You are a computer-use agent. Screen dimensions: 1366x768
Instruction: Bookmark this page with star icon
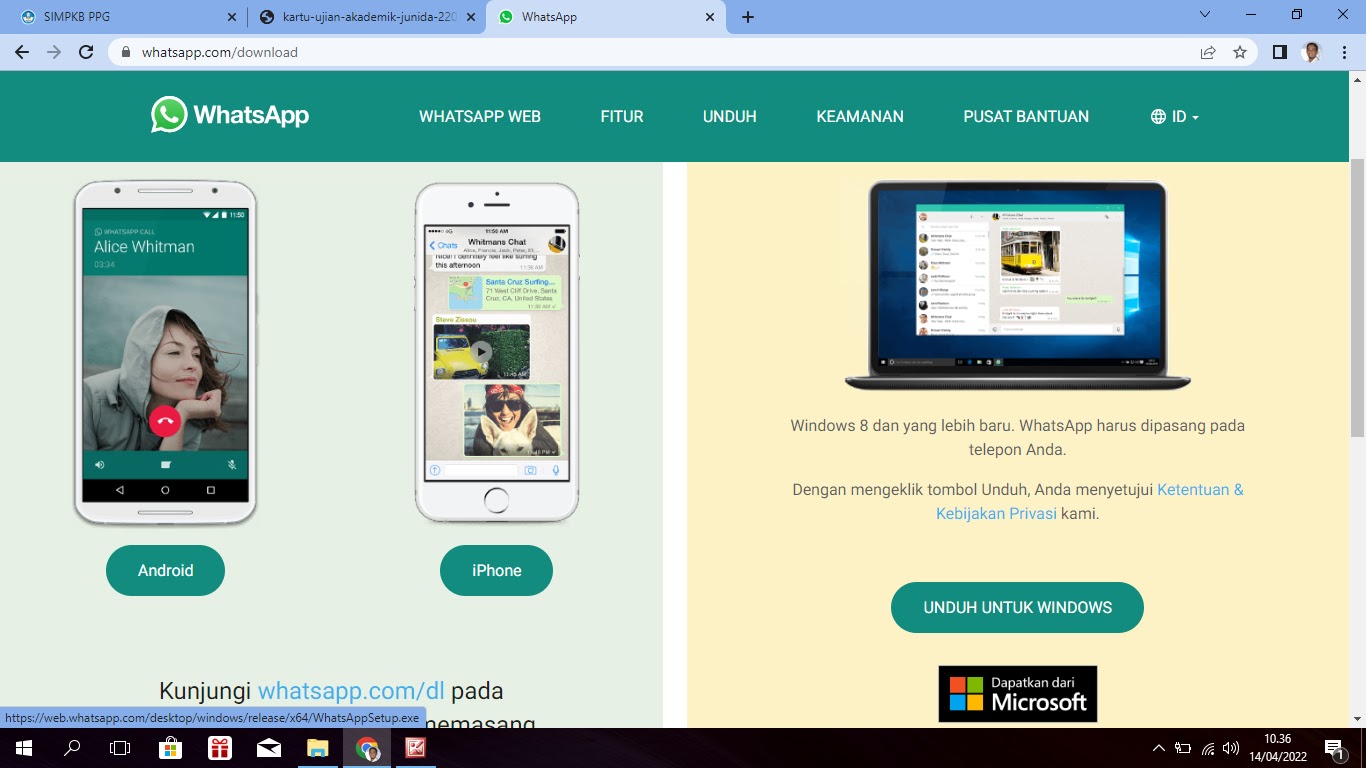point(1240,52)
